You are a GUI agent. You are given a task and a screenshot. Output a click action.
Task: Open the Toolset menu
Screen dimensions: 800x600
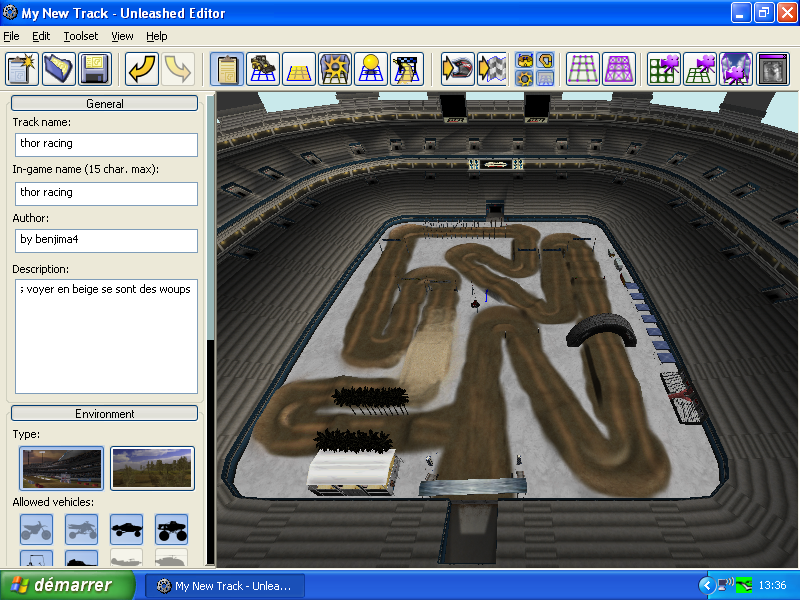pos(81,36)
